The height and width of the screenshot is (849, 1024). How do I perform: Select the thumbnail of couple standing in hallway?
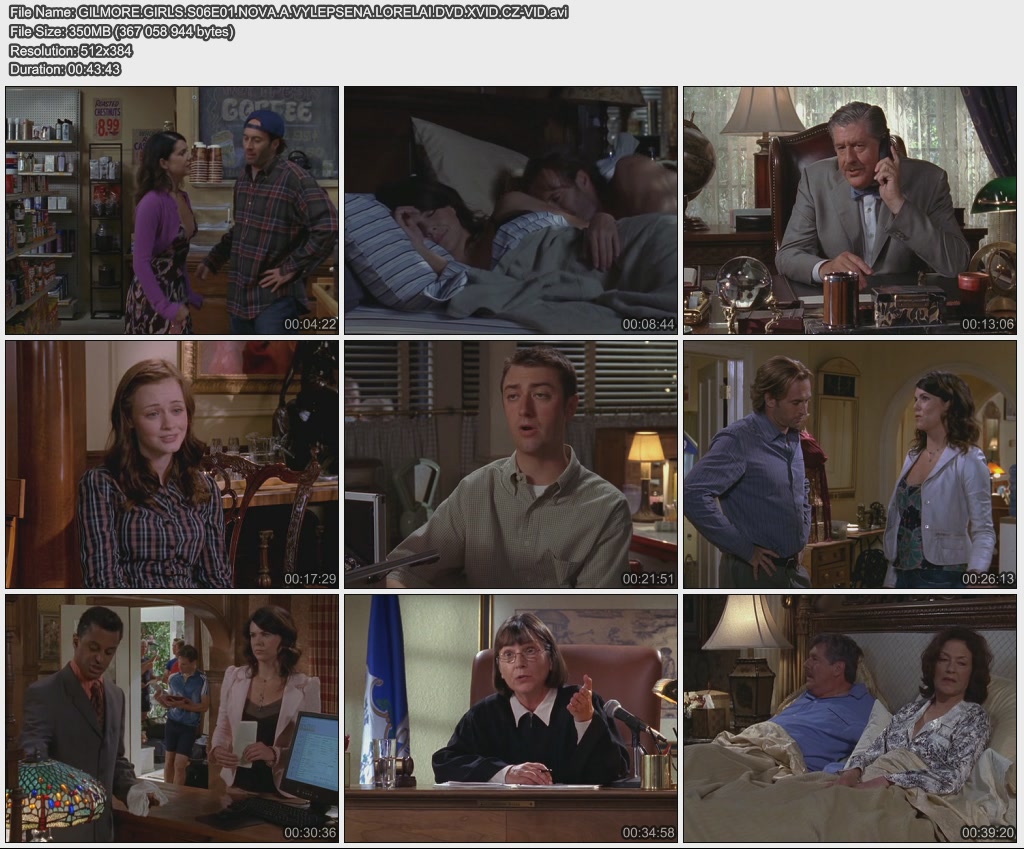[849, 464]
